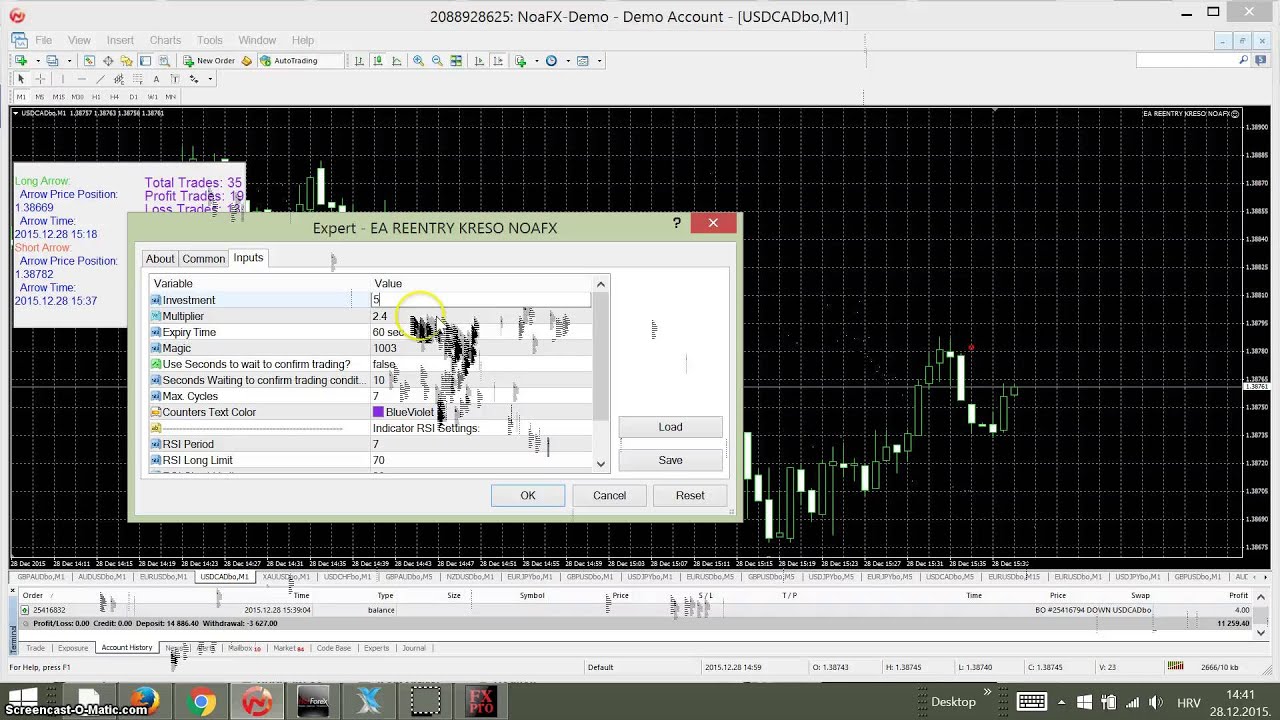Click the Investment value field
Image resolution: width=1280 pixels, height=720 pixels.
tap(481, 300)
